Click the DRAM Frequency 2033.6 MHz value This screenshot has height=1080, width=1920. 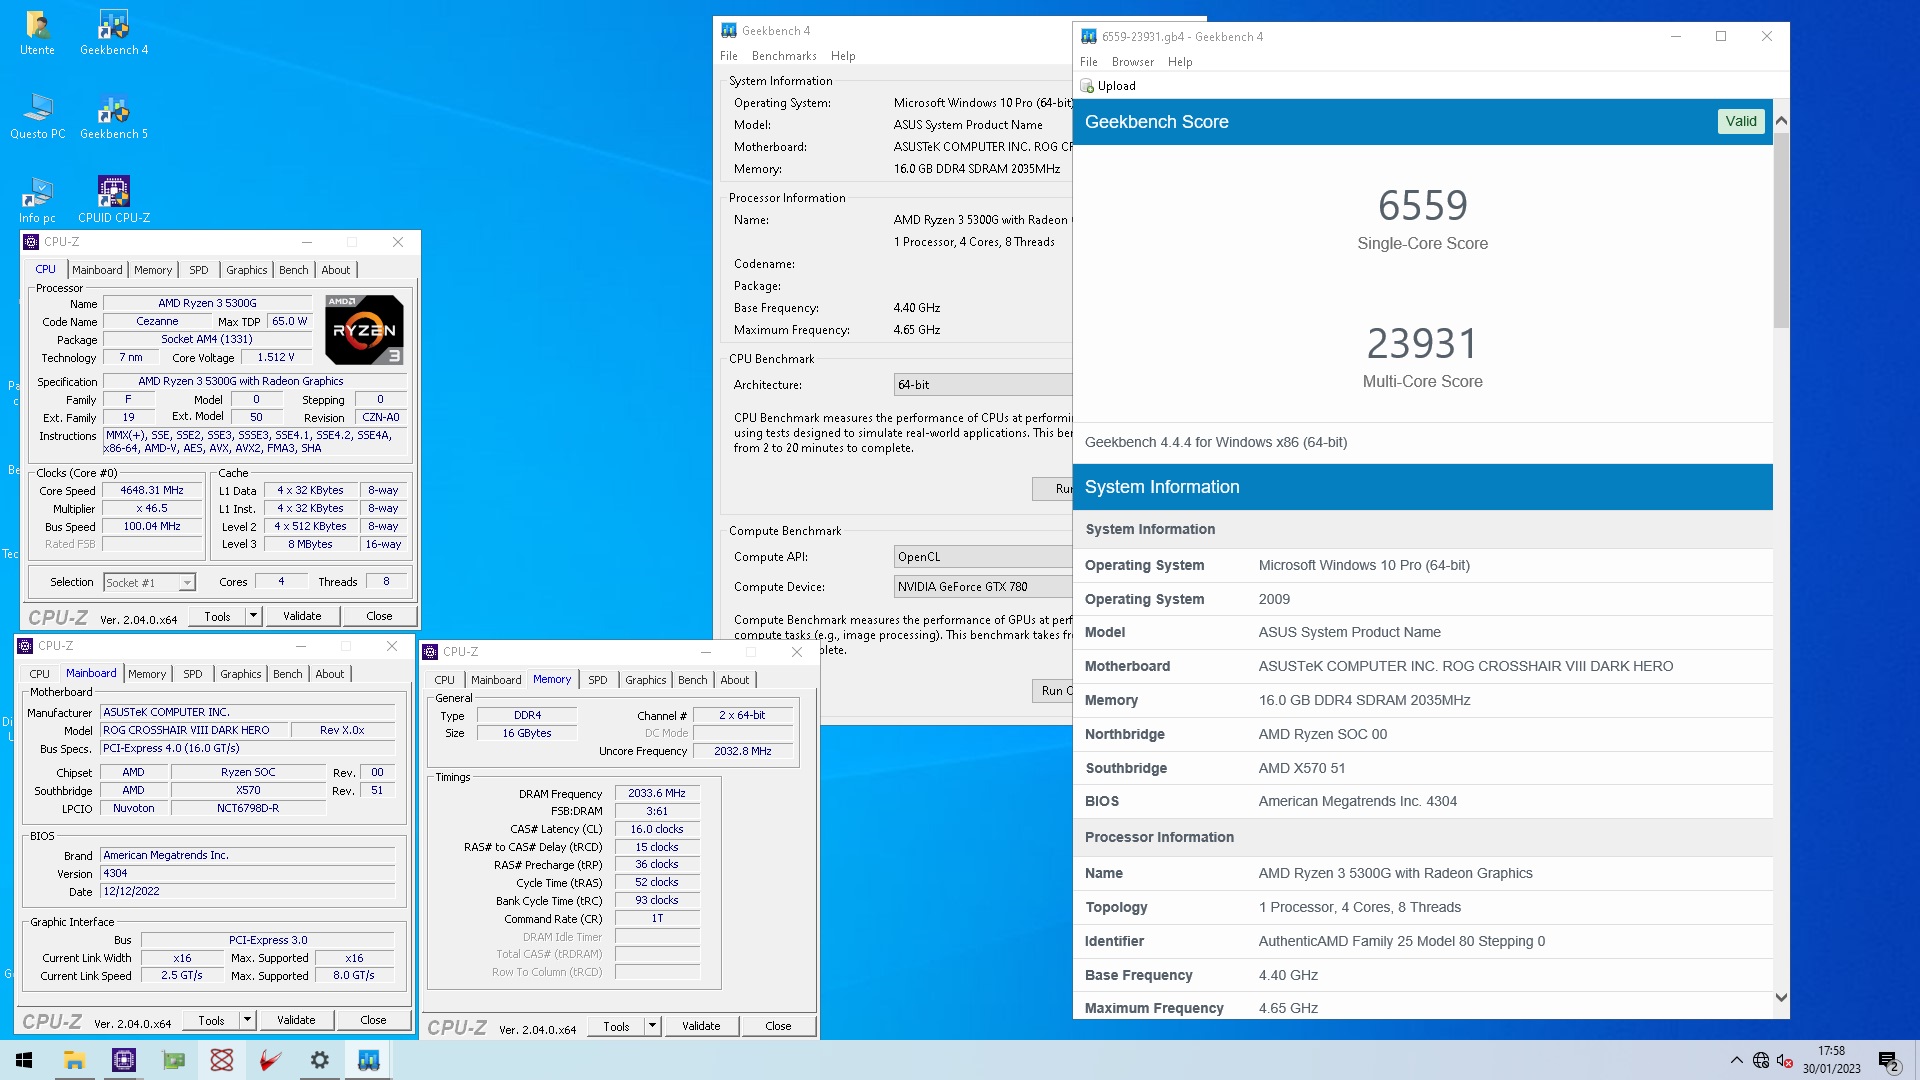657,794
